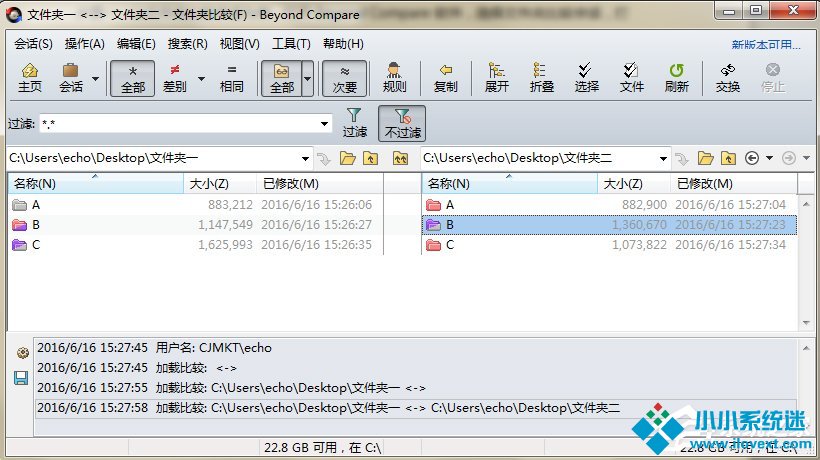Viewport: 820px width, 460px height.
Task: Open the 会话 toolbar button dropdown arrow
Action: (96, 78)
